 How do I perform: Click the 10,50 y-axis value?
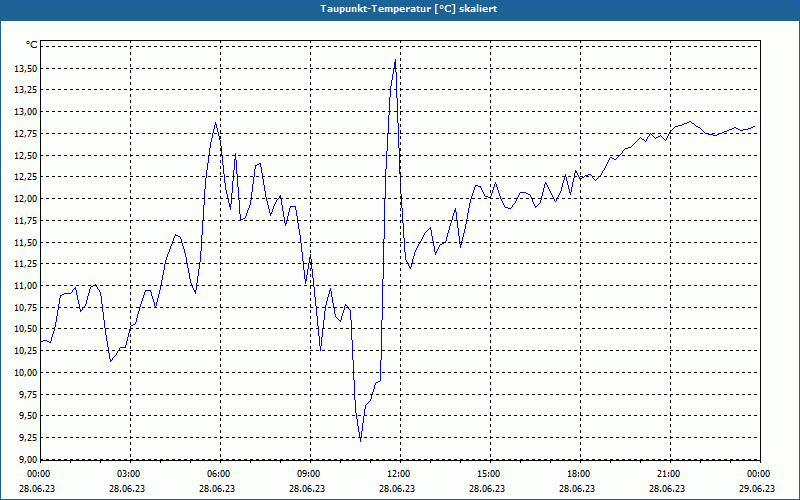click(x=27, y=329)
